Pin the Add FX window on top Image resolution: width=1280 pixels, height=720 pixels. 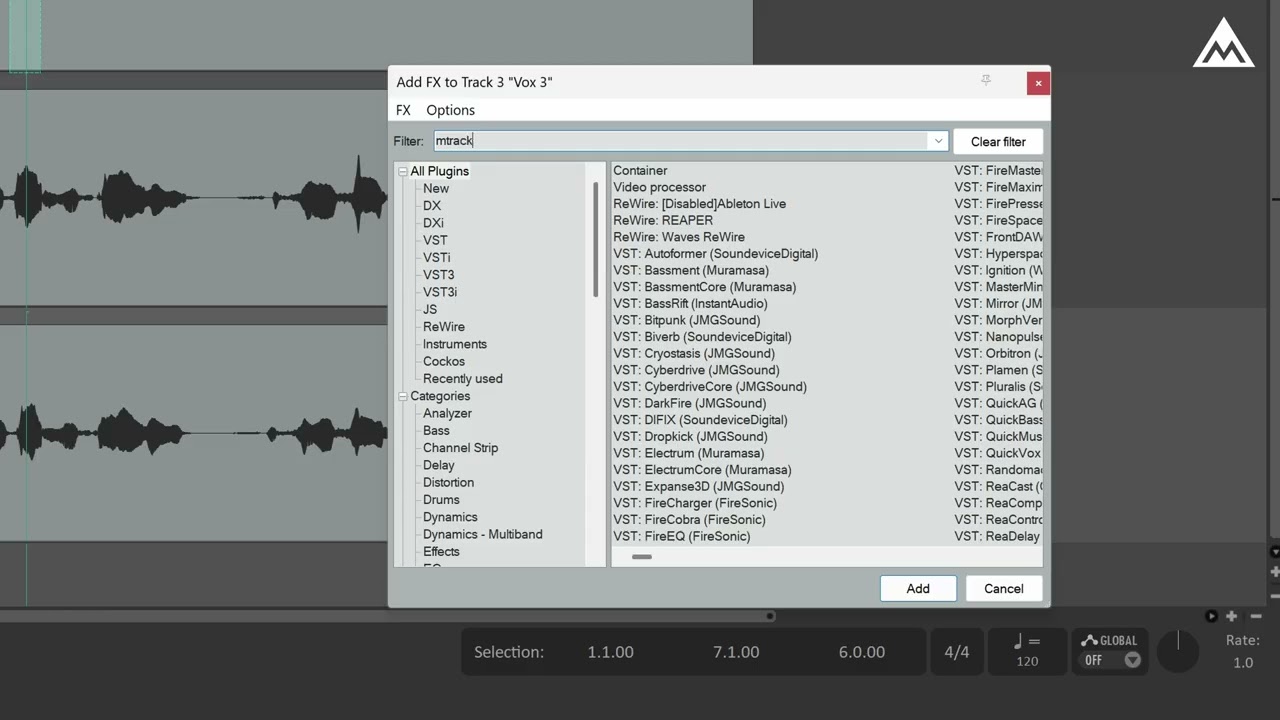(x=986, y=81)
